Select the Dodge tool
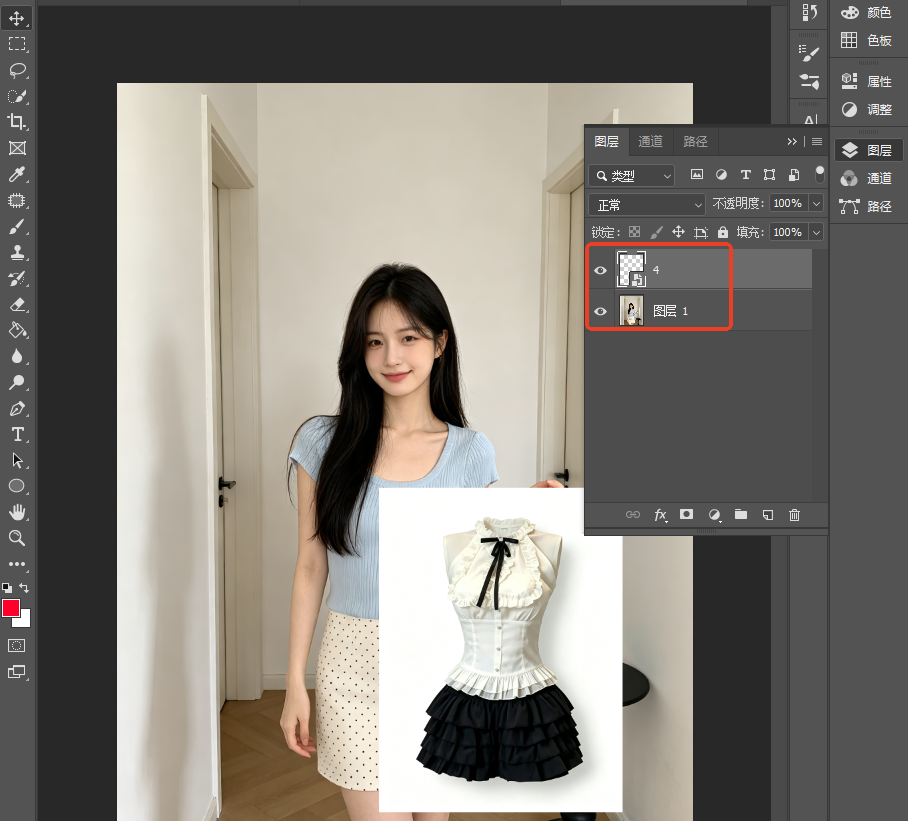Screen dimensions: 908x821 coord(17,382)
